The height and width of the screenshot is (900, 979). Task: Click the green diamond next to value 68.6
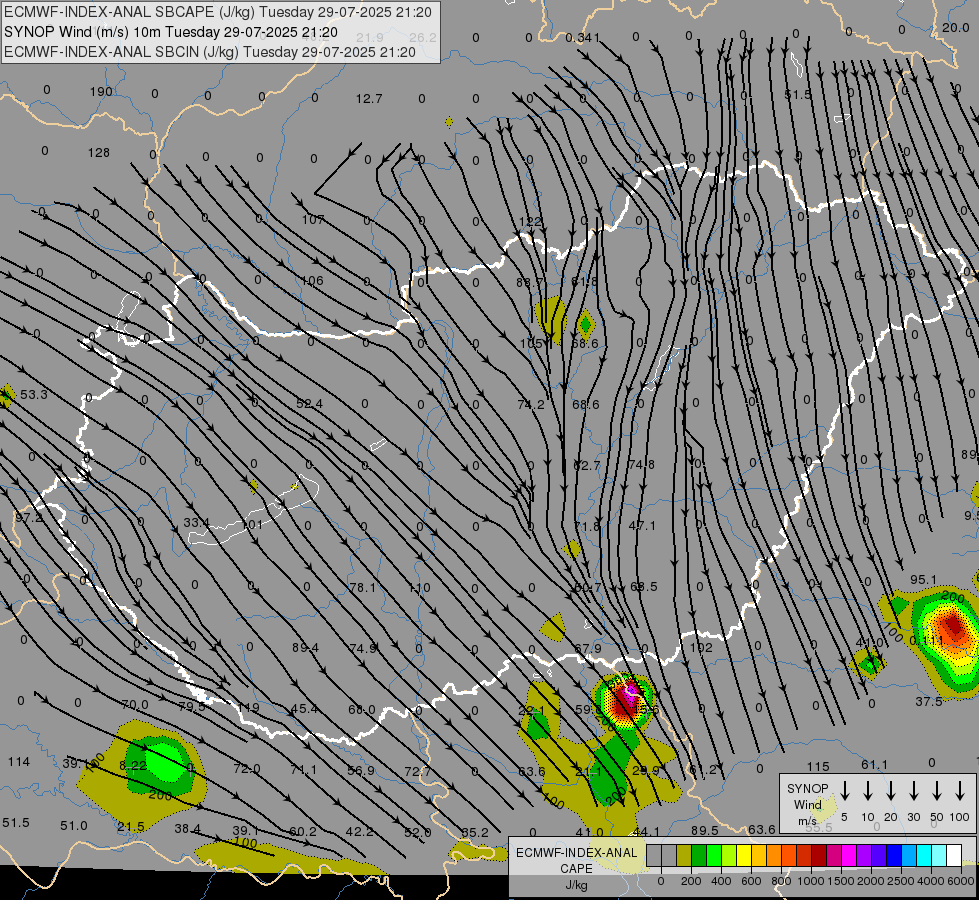point(585,324)
